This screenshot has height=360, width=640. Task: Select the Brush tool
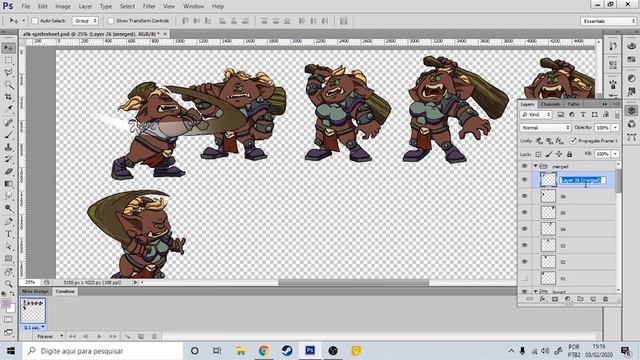tap(8, 135)
